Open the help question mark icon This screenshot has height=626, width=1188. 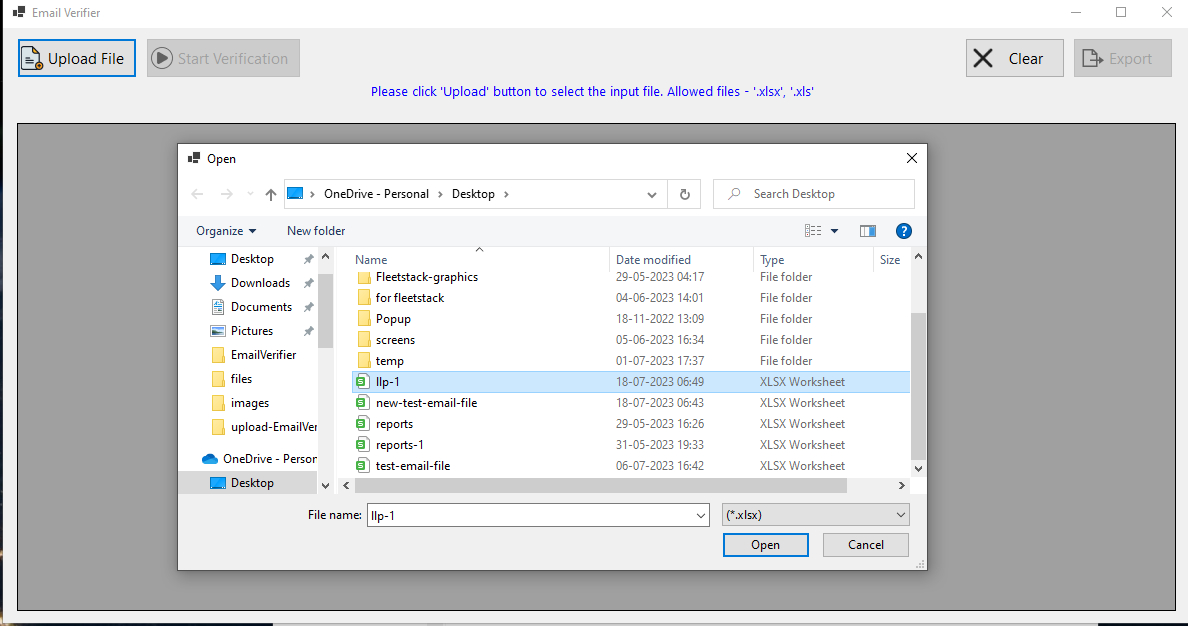click(x=903, y=231)
